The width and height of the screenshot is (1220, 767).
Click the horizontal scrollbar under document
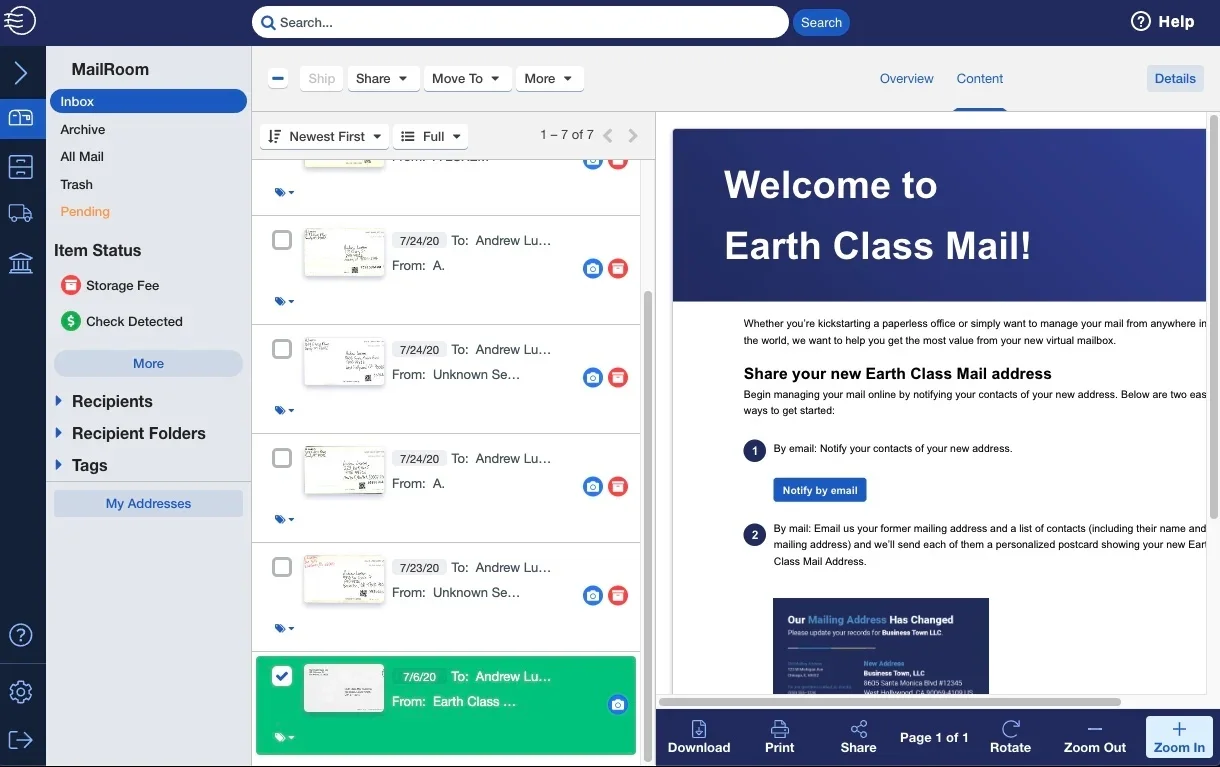click(x=890, y=702)
